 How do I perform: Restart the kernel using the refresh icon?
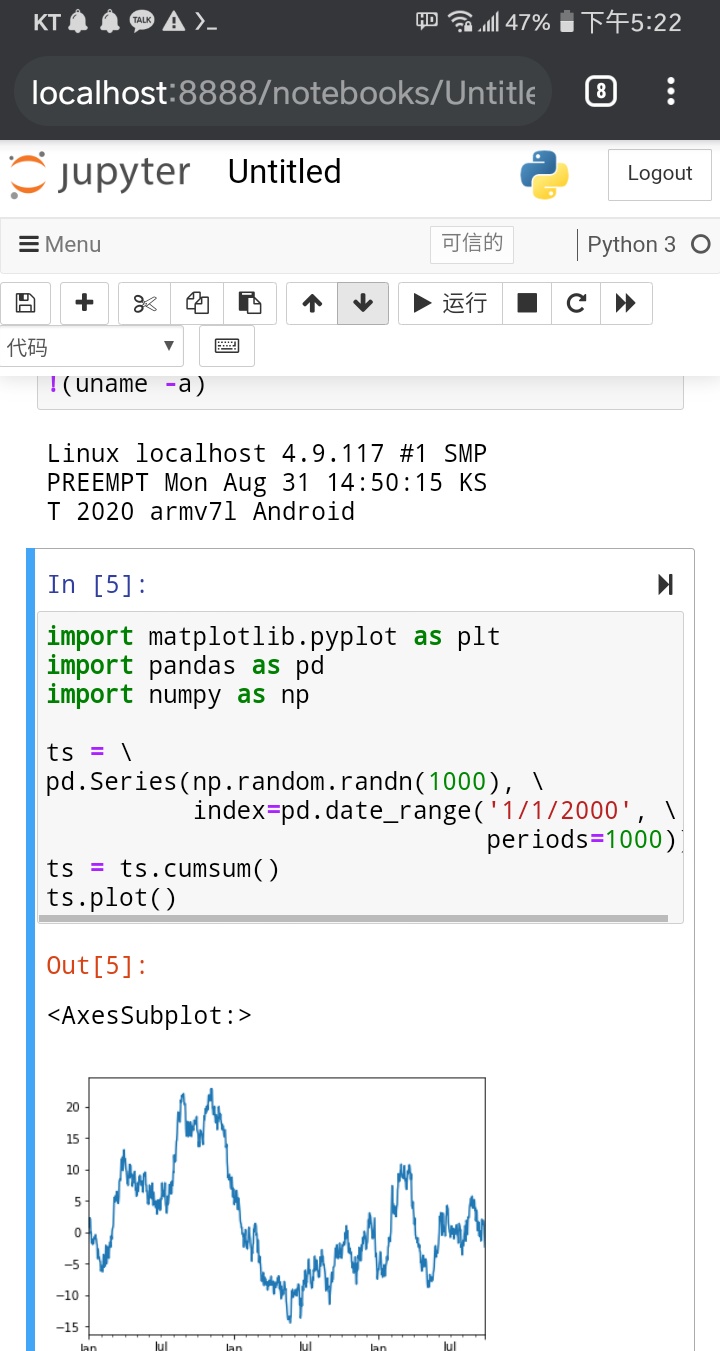pos(576,303)
